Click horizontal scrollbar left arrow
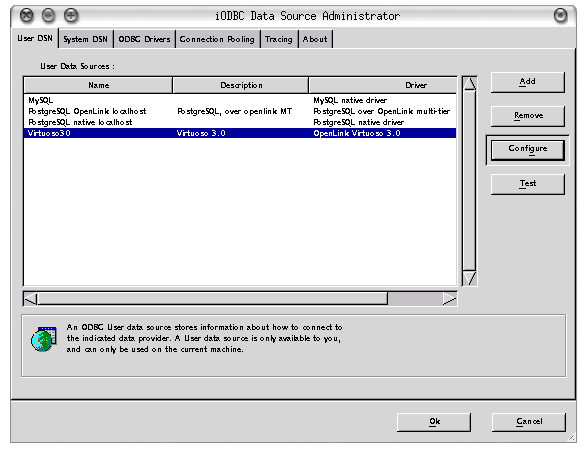 [x=30, y=299]
